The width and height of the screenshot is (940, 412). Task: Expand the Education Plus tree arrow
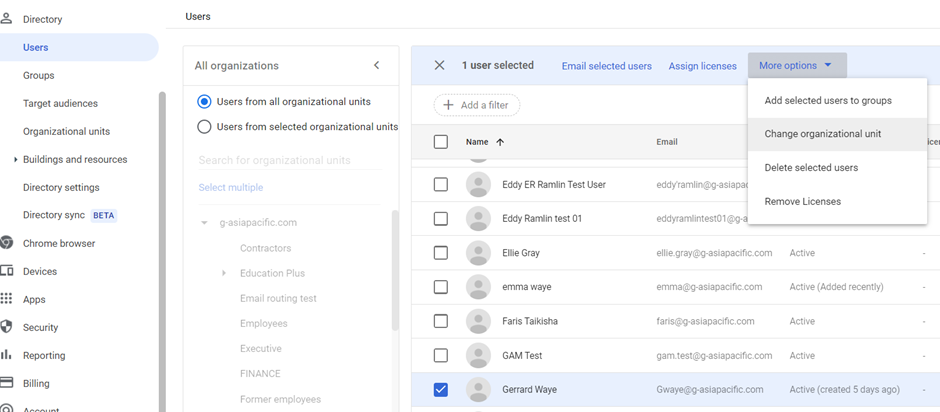point(224,273)
